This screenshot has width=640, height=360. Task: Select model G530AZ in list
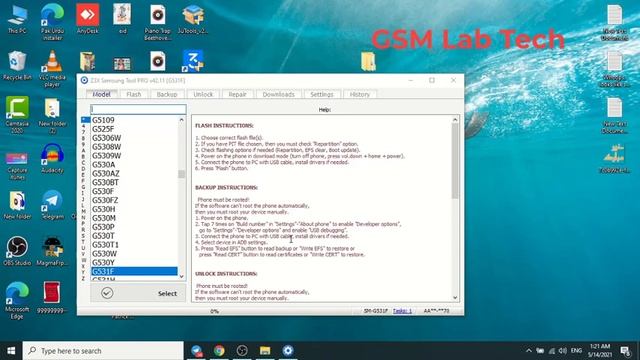(x=134, y=173)
